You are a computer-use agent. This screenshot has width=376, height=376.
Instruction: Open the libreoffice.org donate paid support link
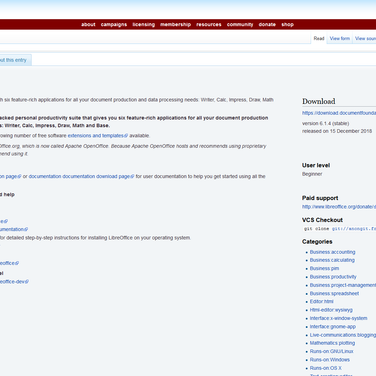pyautogui.click(x=339, y=207)
